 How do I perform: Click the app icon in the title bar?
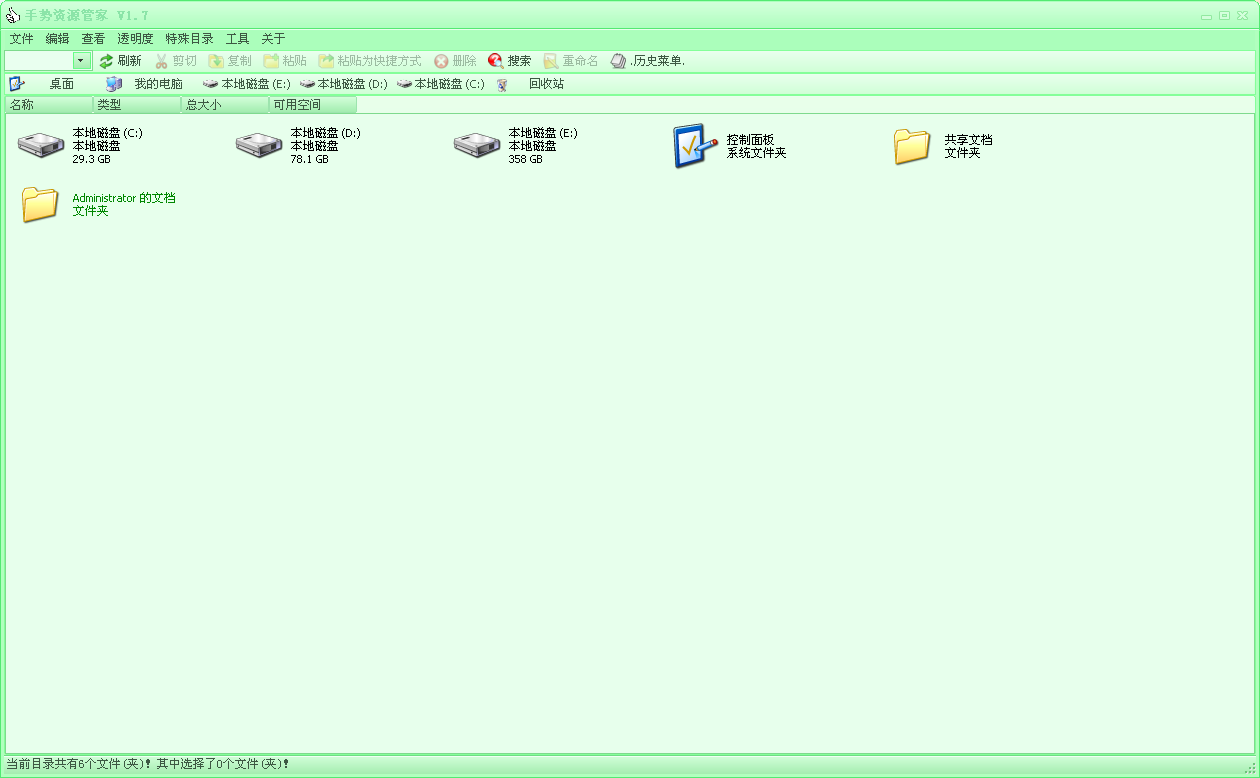tap(13, 15)
